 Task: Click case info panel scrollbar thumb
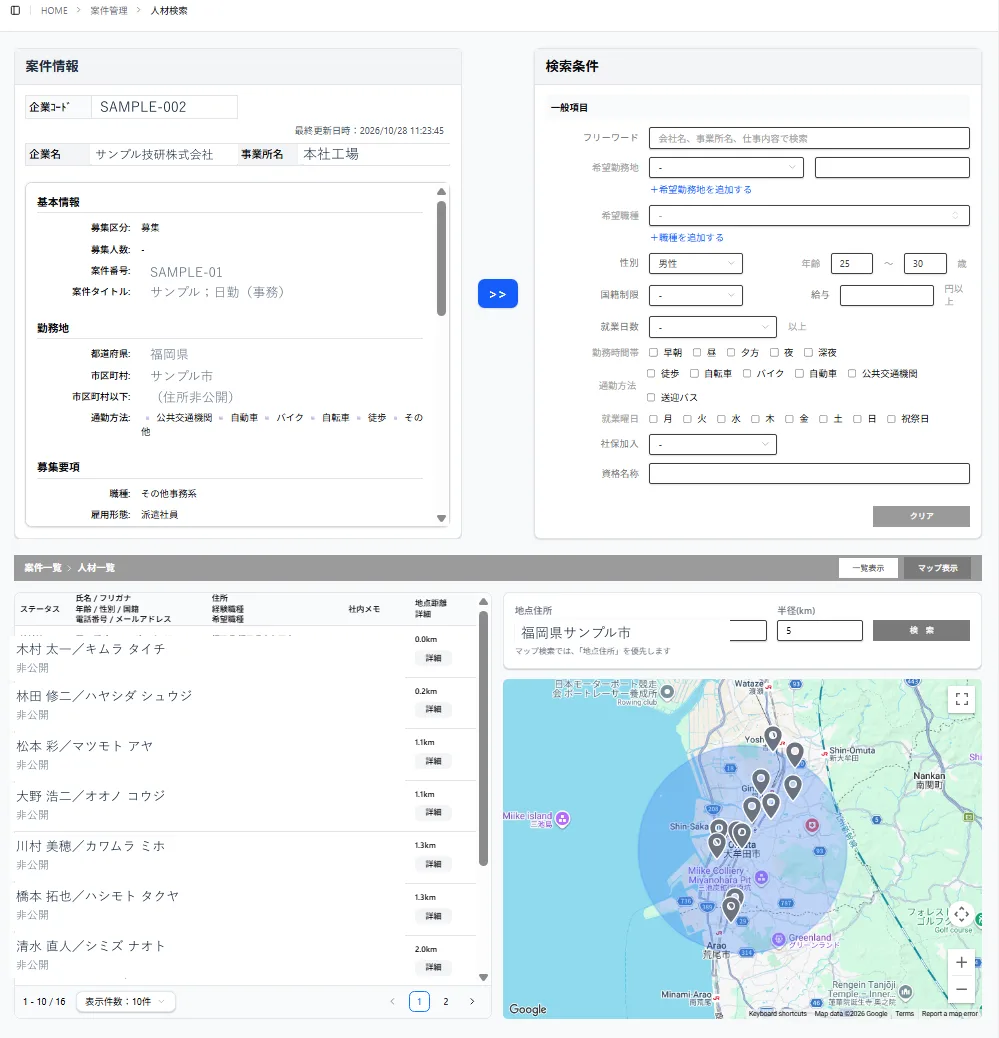click(x=442, y=258)
